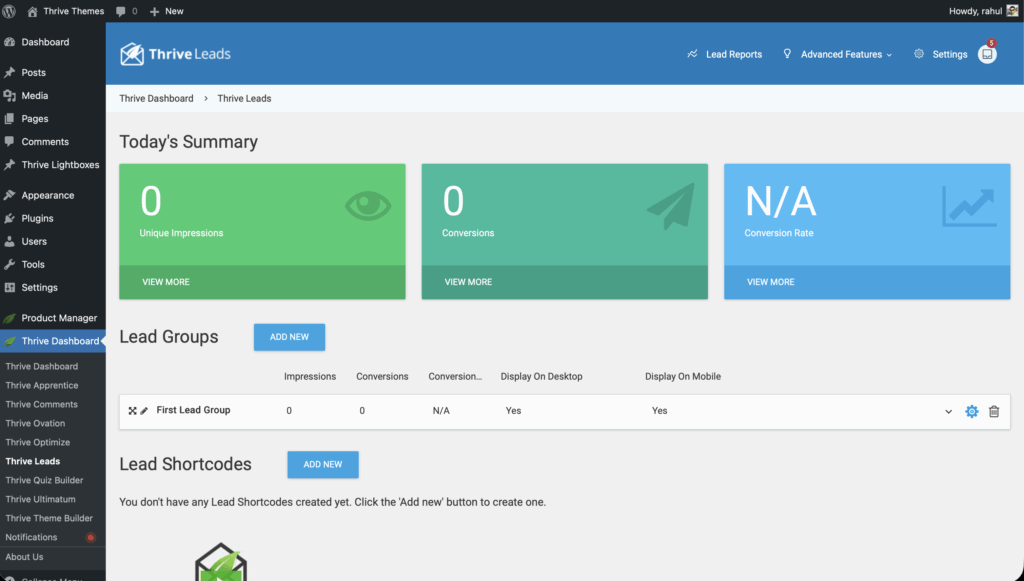Image resolution: width=1024 pixels, height=581 pixels.
Task: Open the notification inbox icon with red badge
Action: (x=987, y=55)
